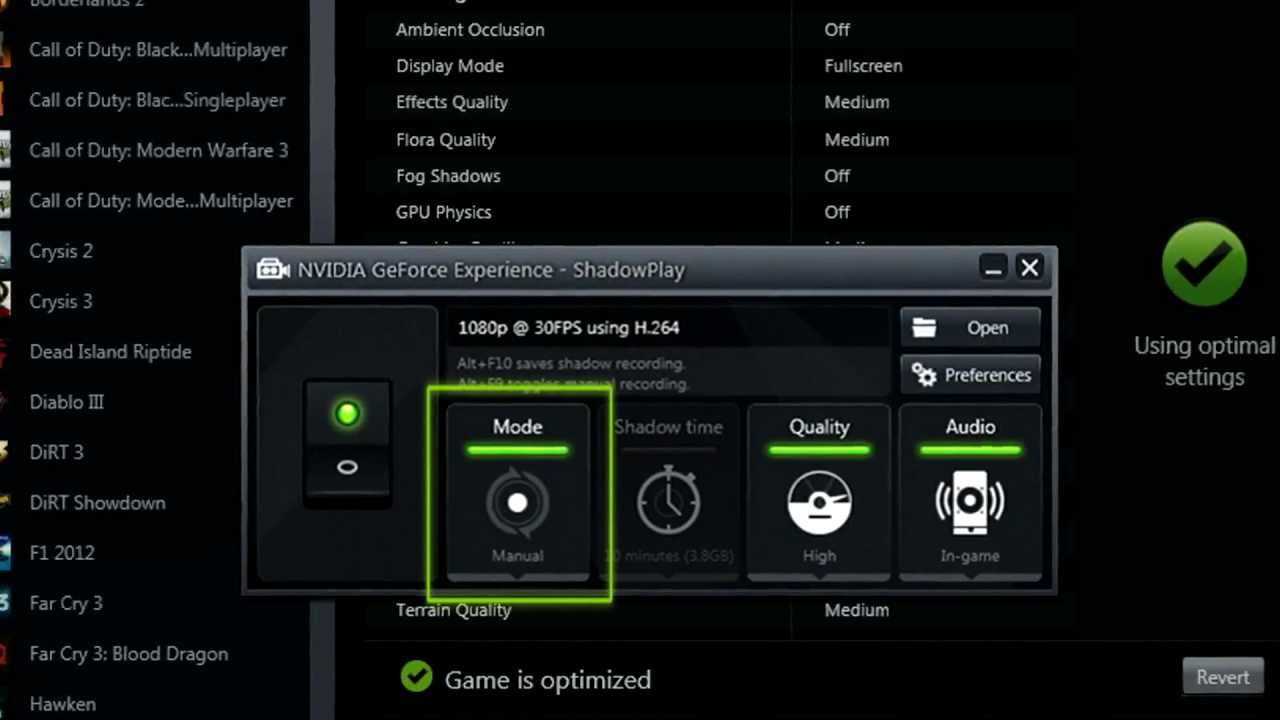Image resolution: width=1280 pixels, height=720 pixels.
Task: Select the top radio button on the ShadowPlay switch
Action: [347, 413]
